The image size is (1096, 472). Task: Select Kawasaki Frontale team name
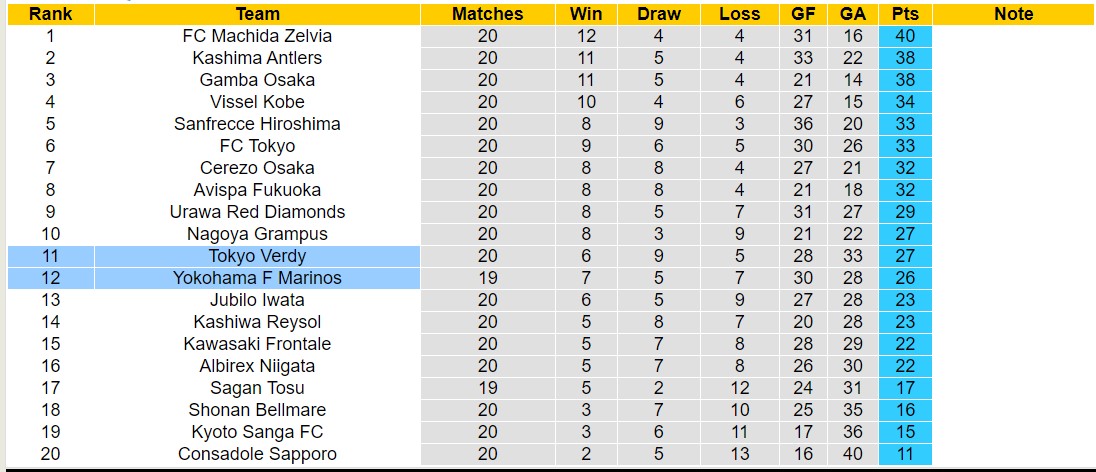coord(257,344)
